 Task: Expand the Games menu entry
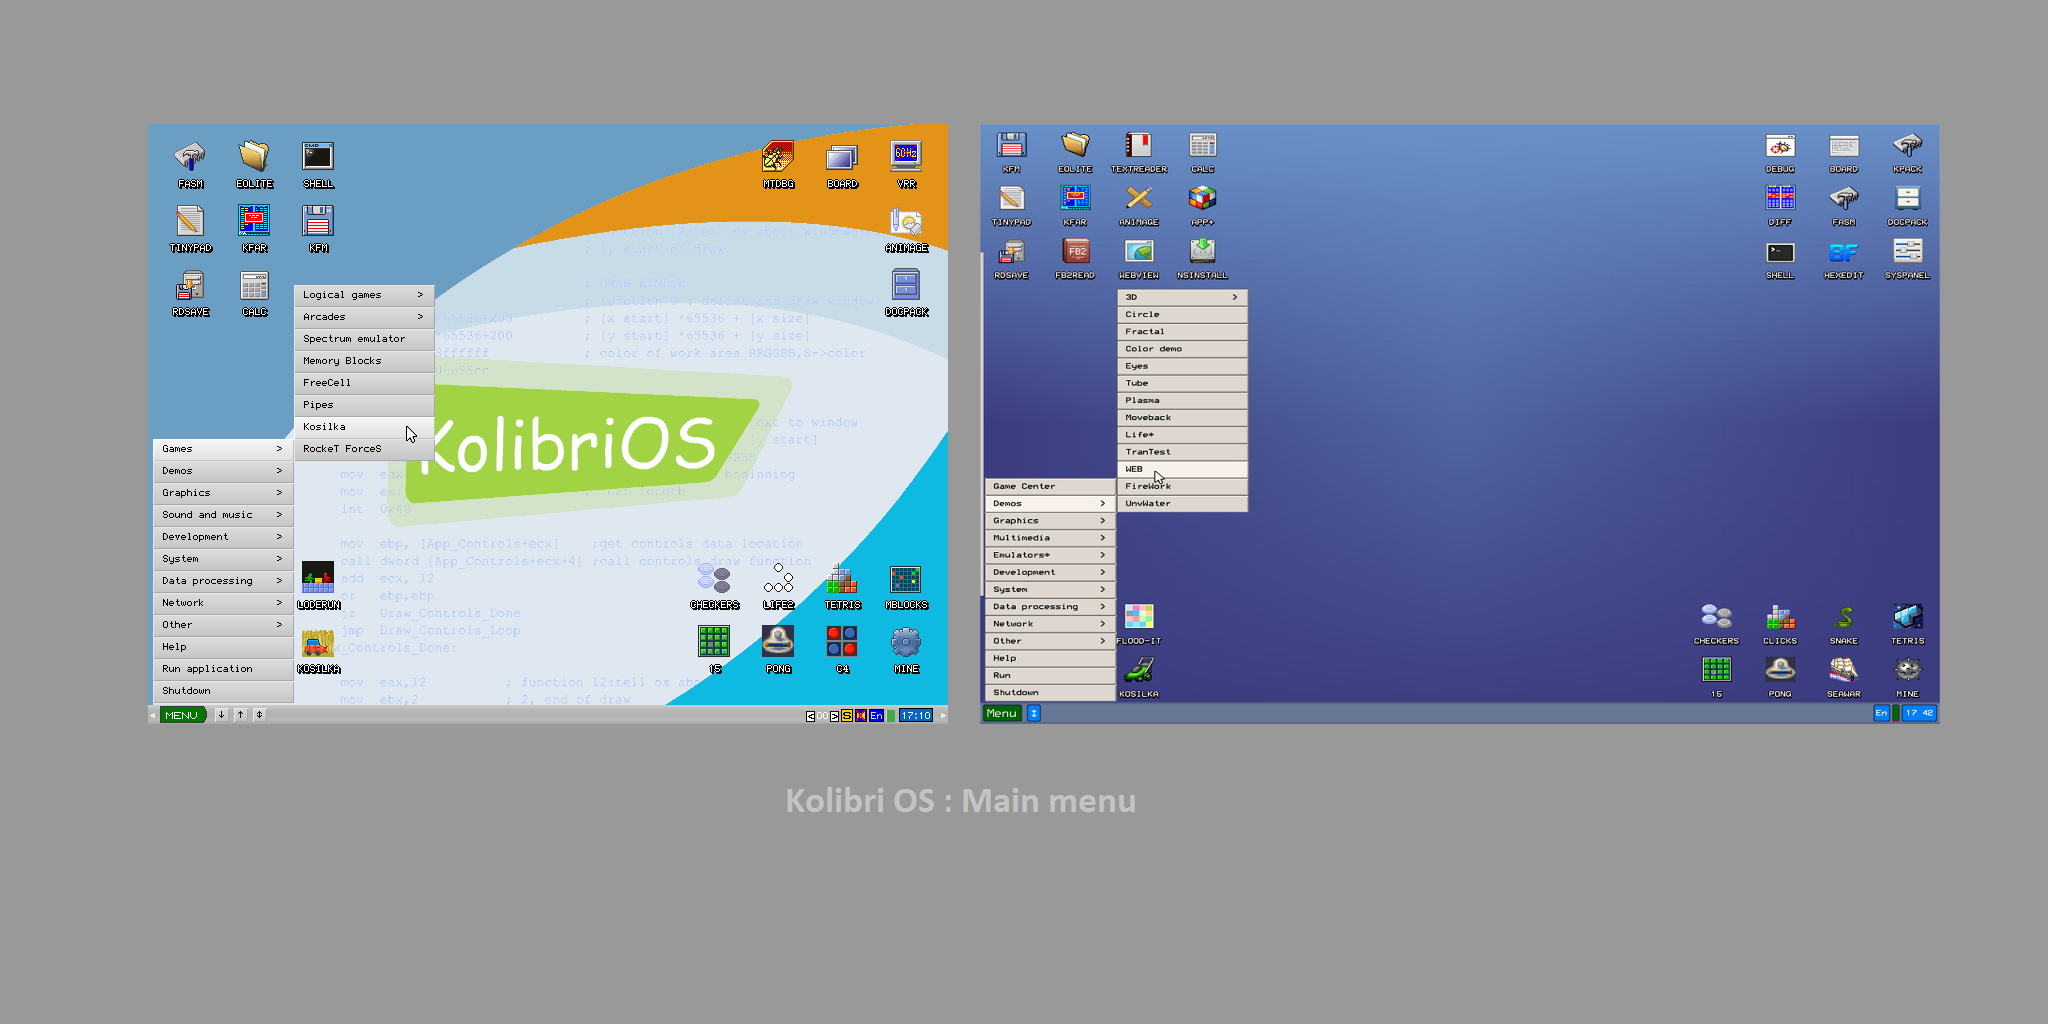[x=223, y=449]
